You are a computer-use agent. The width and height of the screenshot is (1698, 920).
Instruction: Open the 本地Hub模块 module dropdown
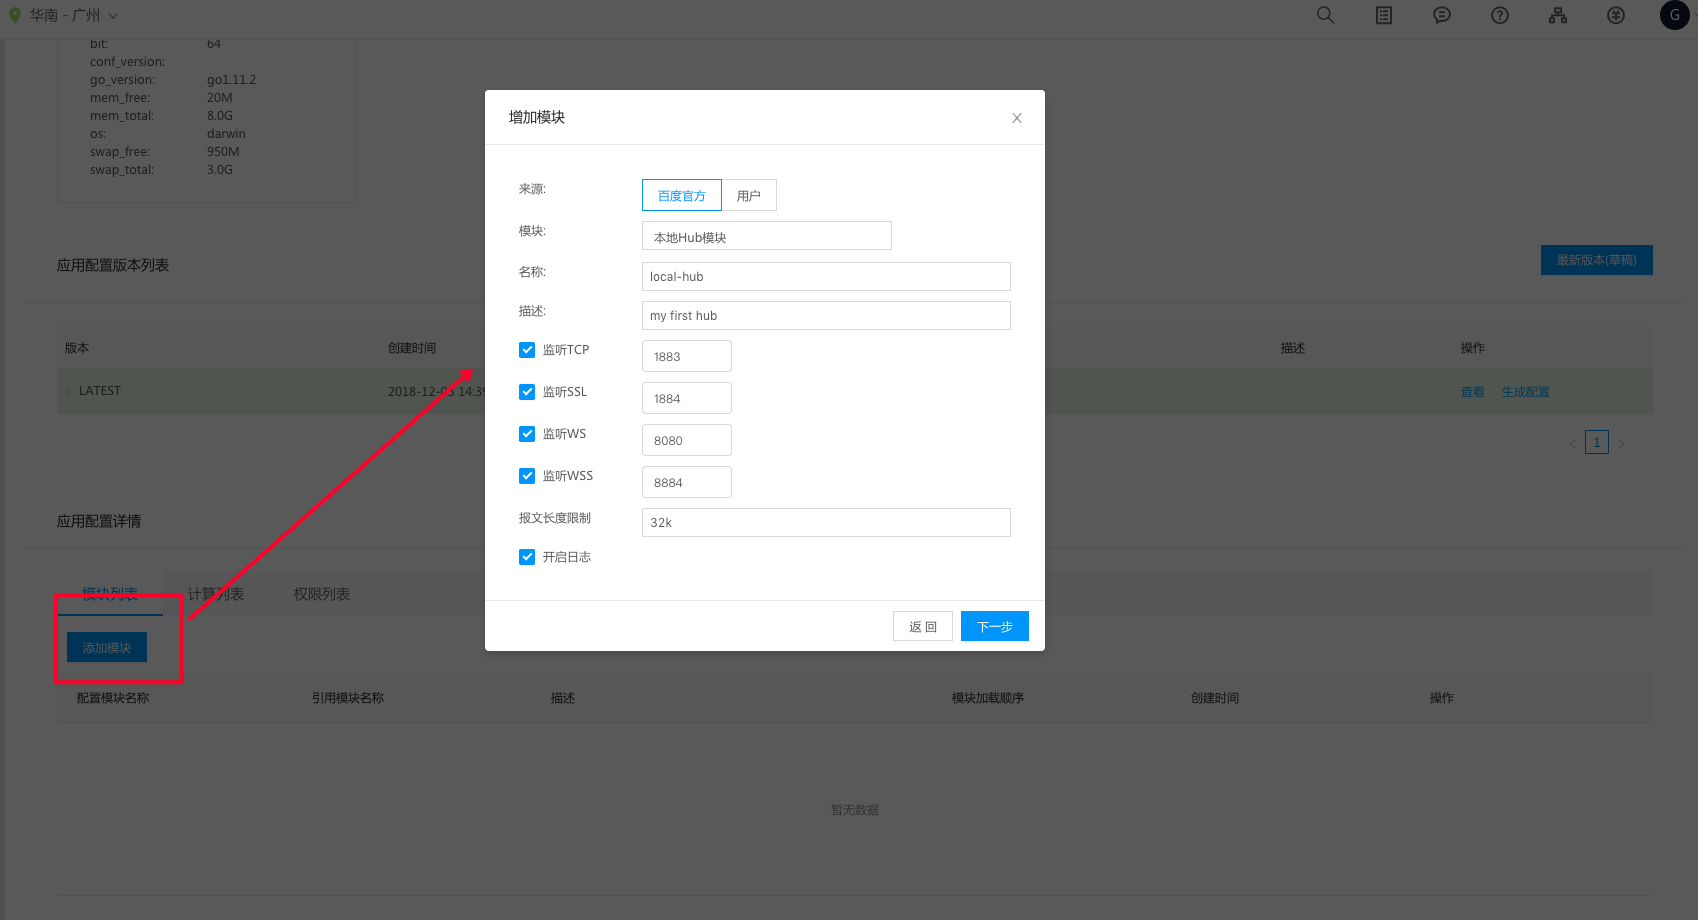point(766,236)
